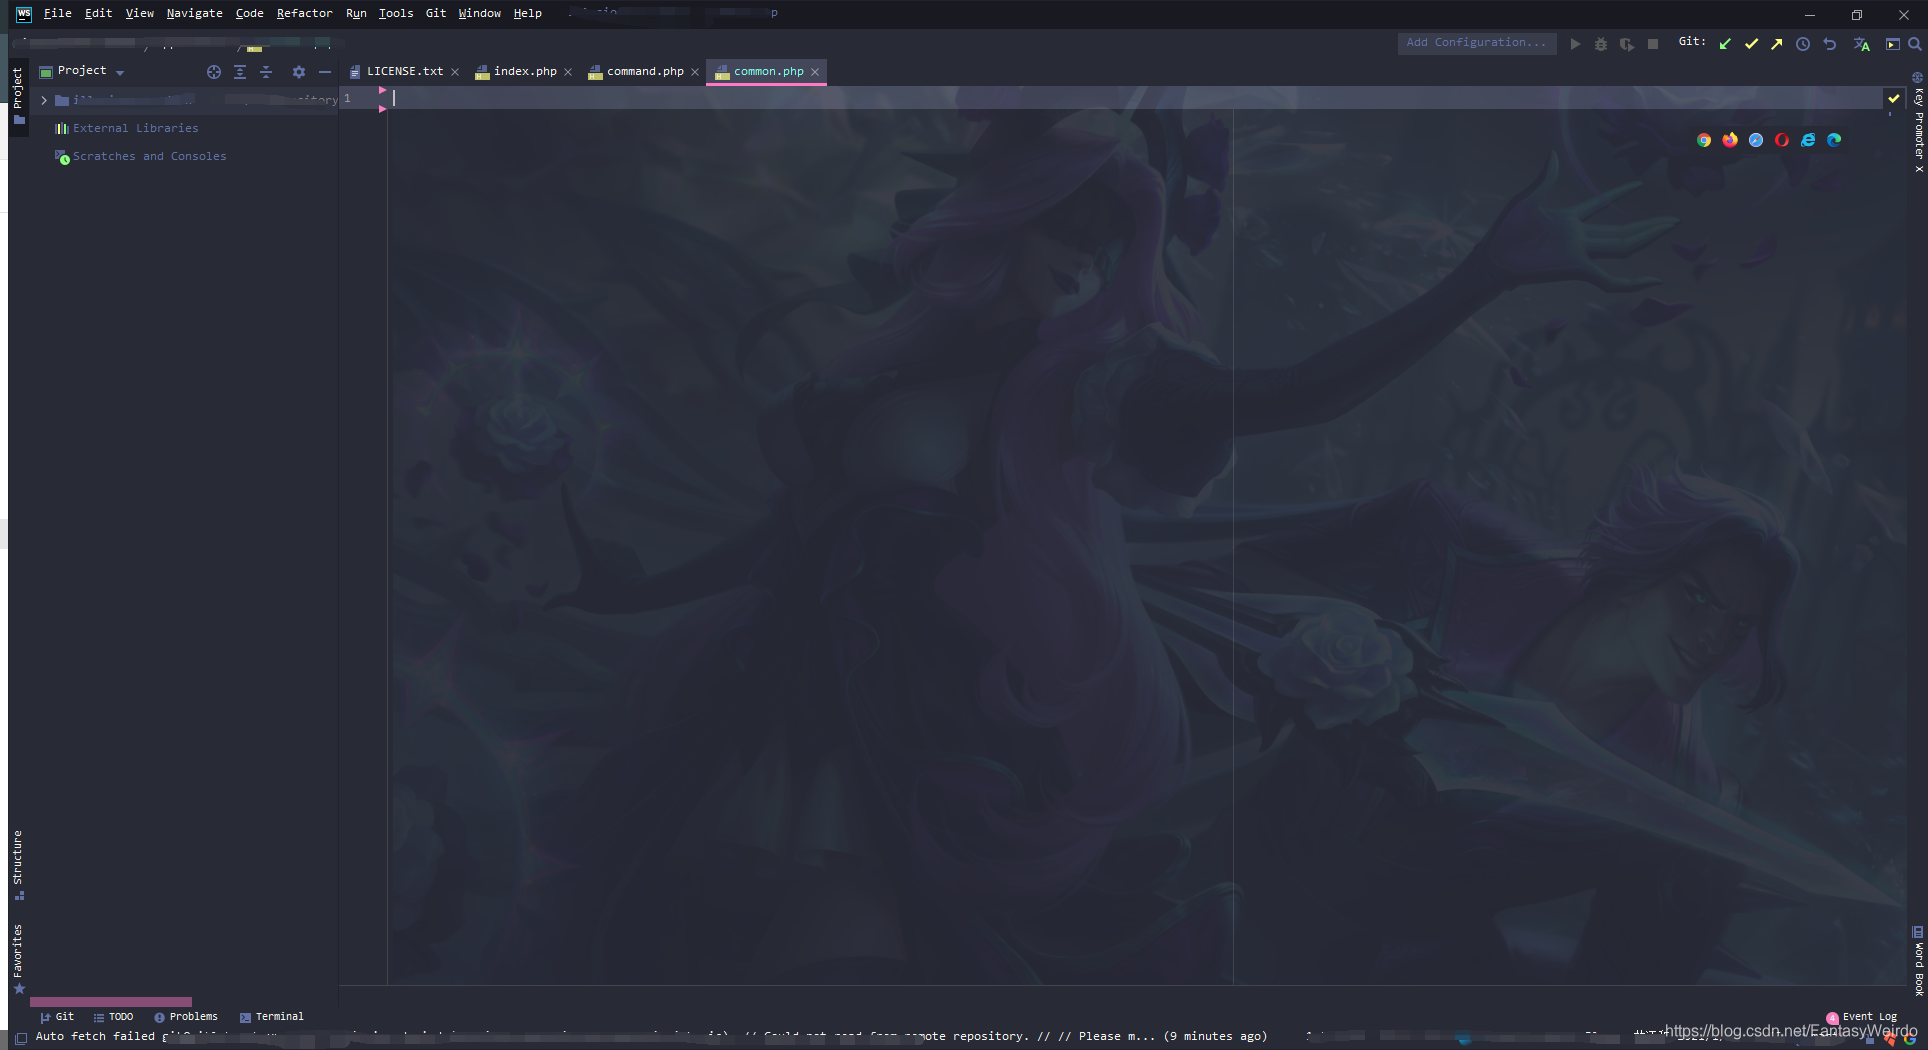The width and height of the screenshot is (1928, 1050).
Task: Toggle the Project sidebar stripe button
Action: pyautogui.click(x=18, y=96)
